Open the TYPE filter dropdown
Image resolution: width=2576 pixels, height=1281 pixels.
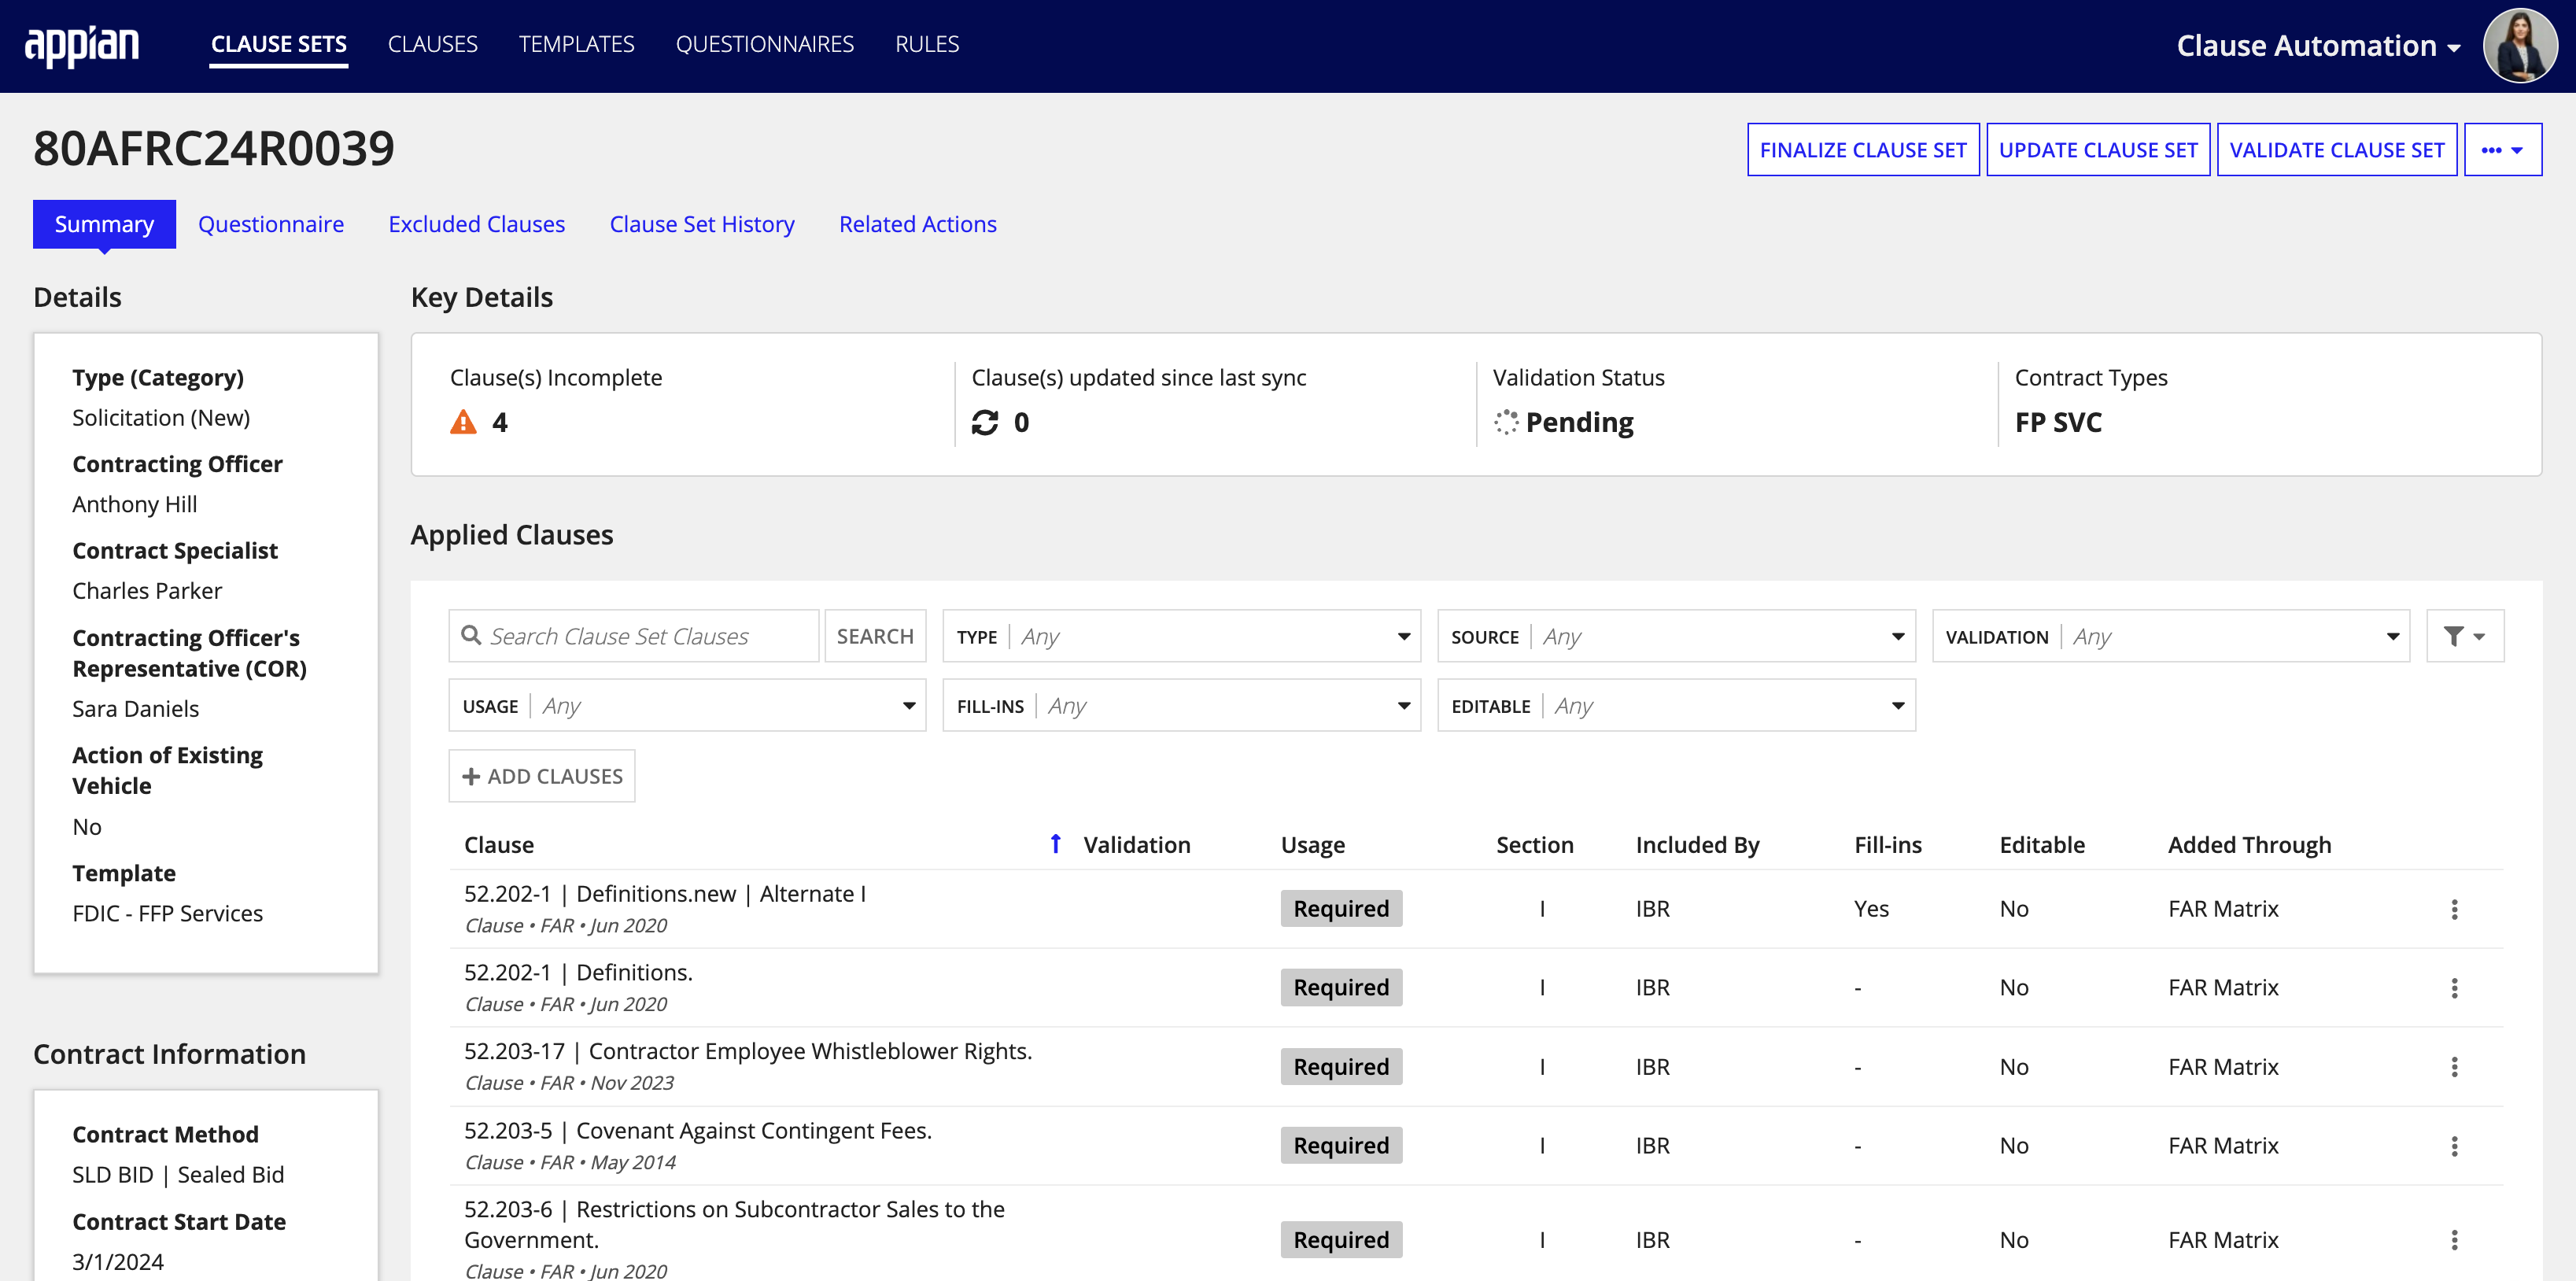(1181, 636)
